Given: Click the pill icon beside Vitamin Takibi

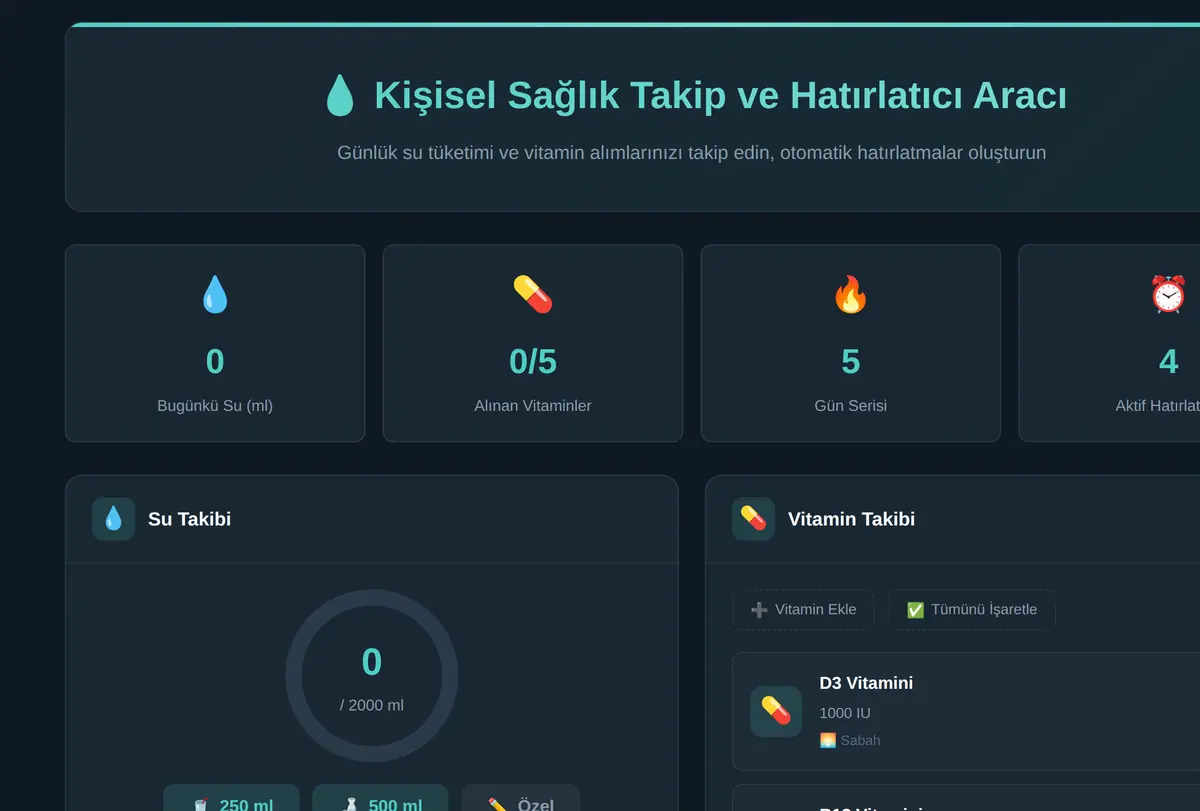Looking at the screenshot, I should coord(753,519).
